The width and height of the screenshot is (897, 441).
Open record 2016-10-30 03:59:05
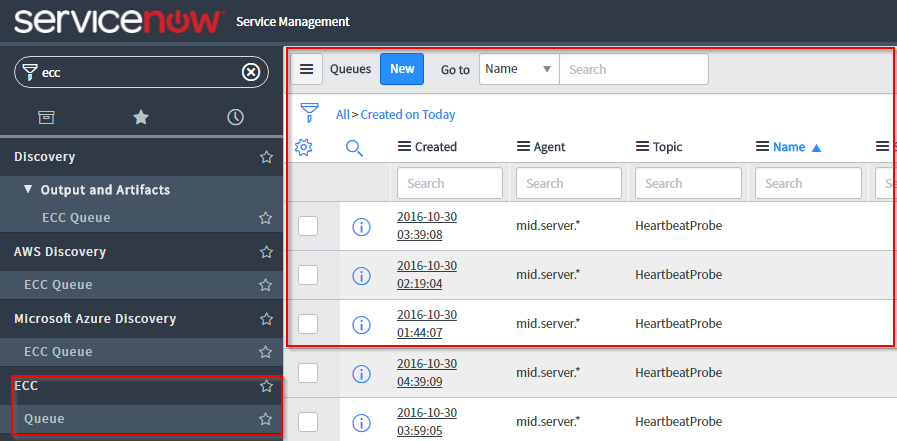pos(427,422)
